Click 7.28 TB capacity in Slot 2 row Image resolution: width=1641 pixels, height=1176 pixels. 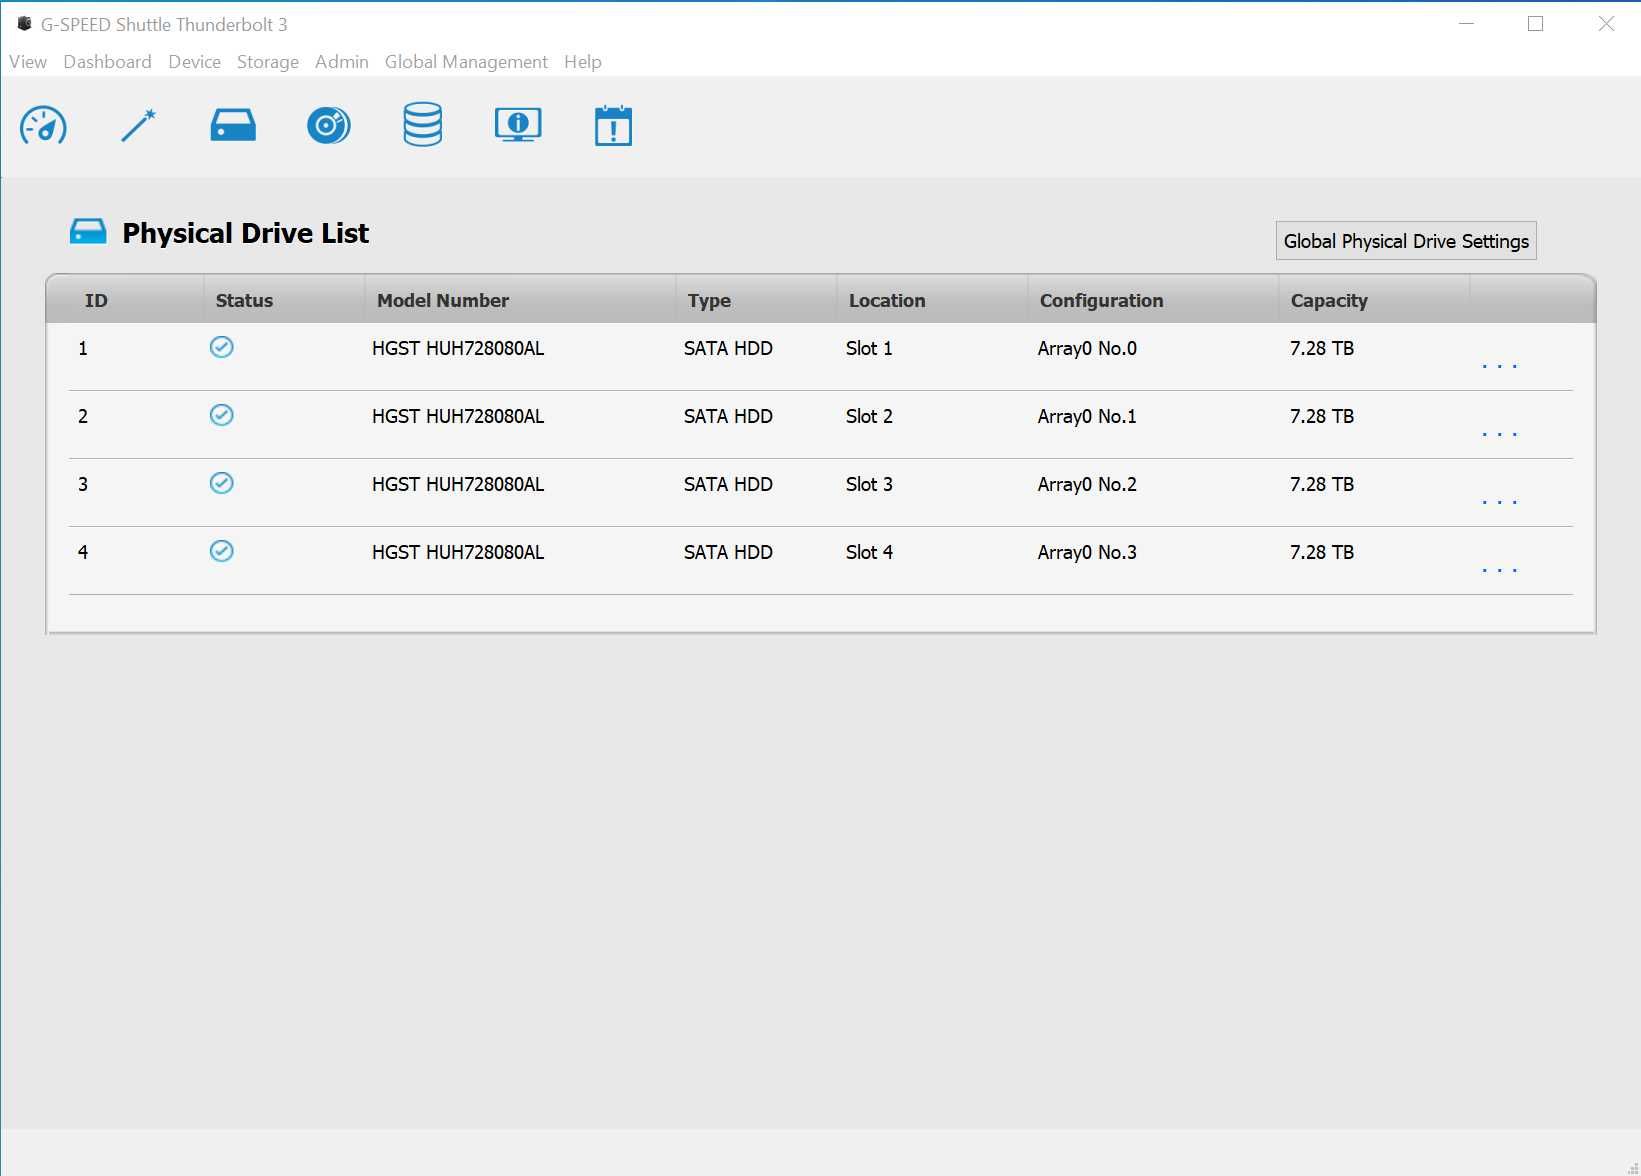click(1322, 416)
